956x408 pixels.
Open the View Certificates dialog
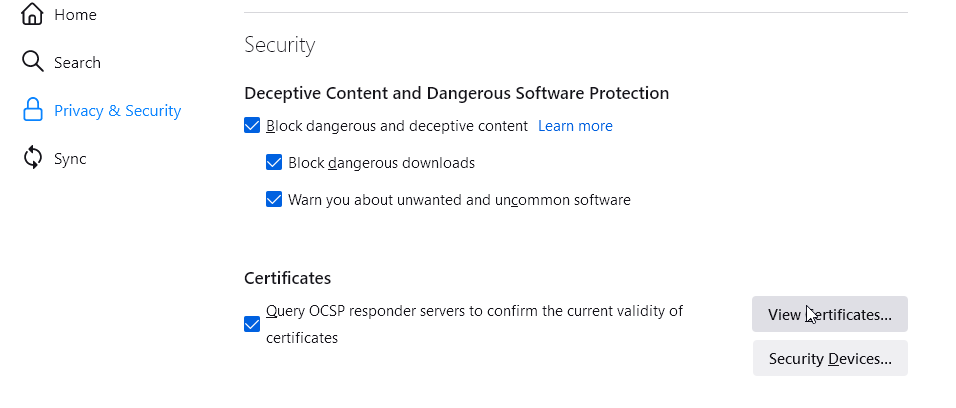(x=829, y=314)
